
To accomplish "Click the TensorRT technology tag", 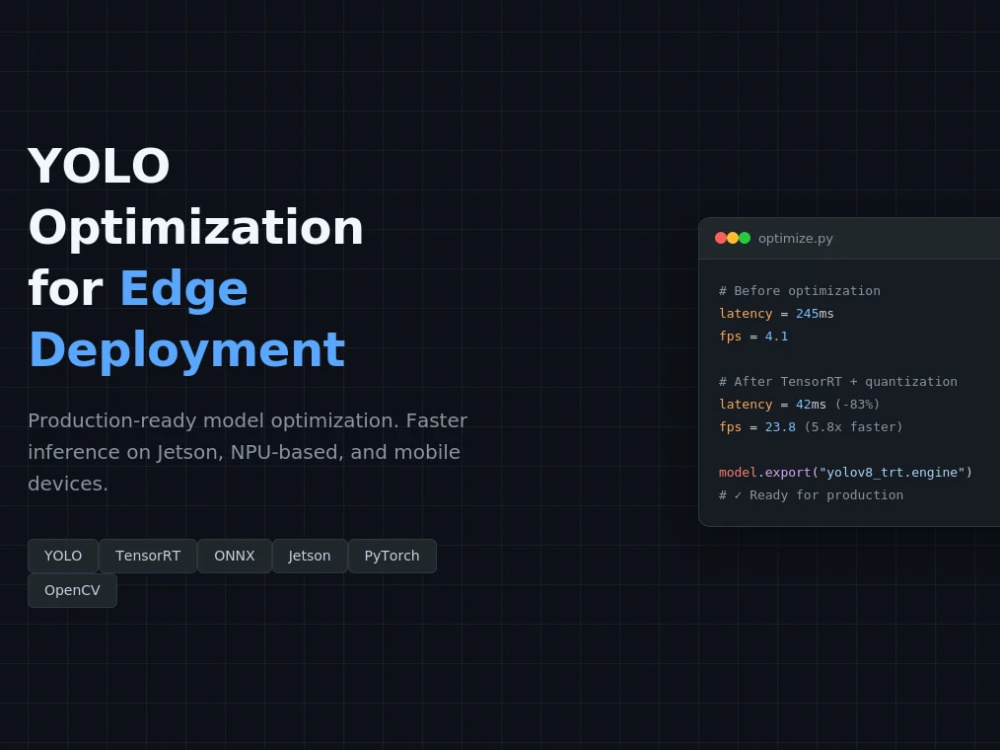I will coord(148,555).
